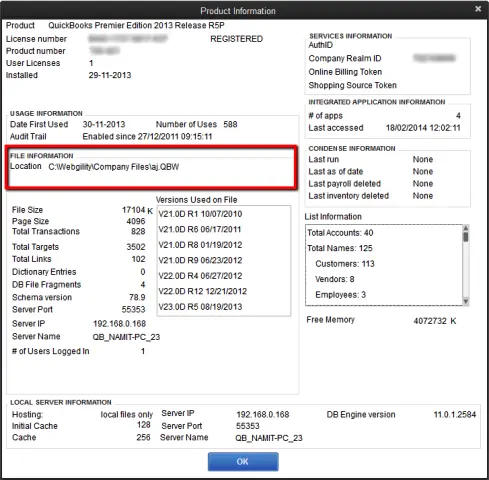Click the Online Billing Token label
The height and width of the screenshot is (480, 489).
345,72
